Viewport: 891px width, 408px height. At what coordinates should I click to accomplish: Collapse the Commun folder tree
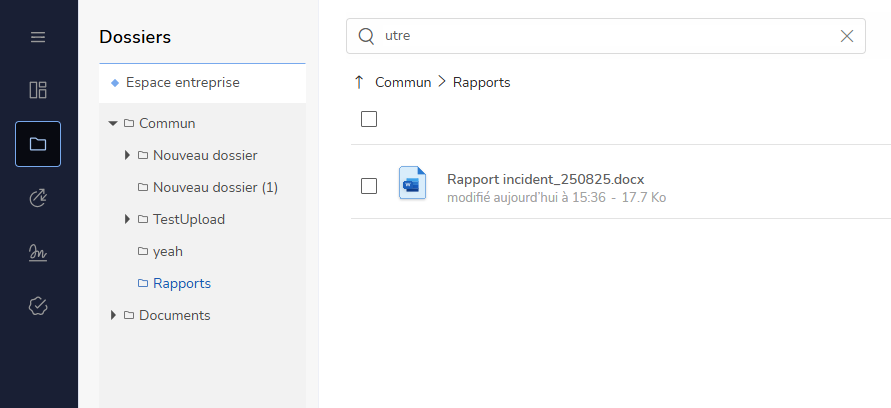coord(113,123)
